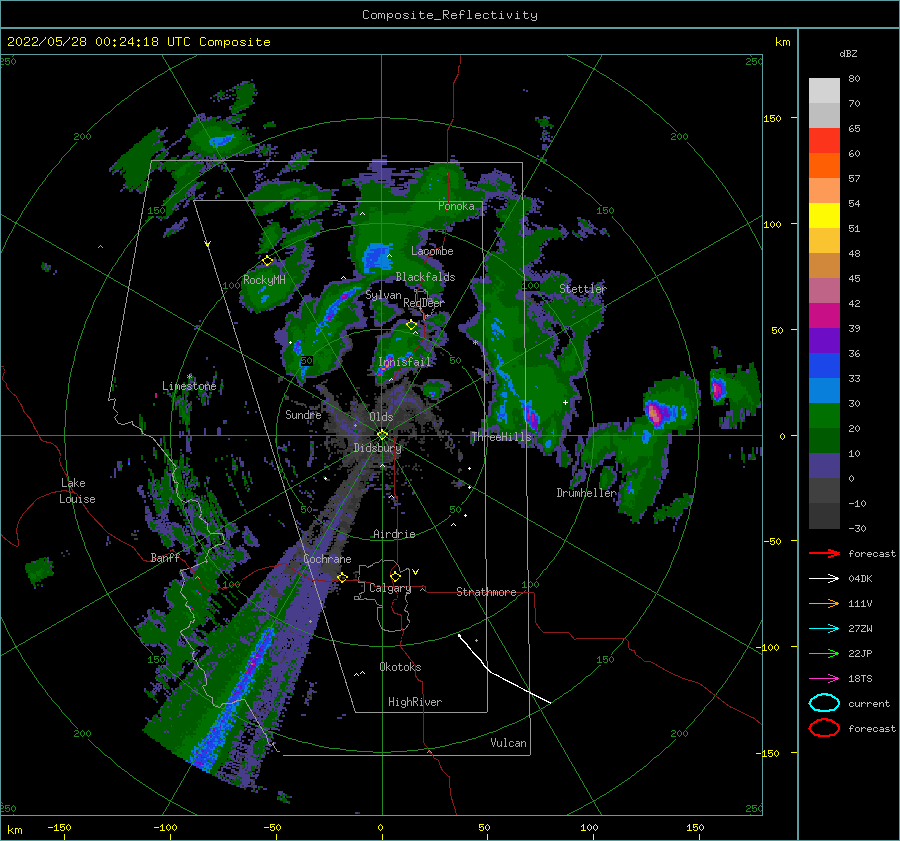The height and width of the screenshot is (841, 900).
Task: Click the 2022/05/28 00:24:18 UTC timestamp
Action: (x=99, y=42)
